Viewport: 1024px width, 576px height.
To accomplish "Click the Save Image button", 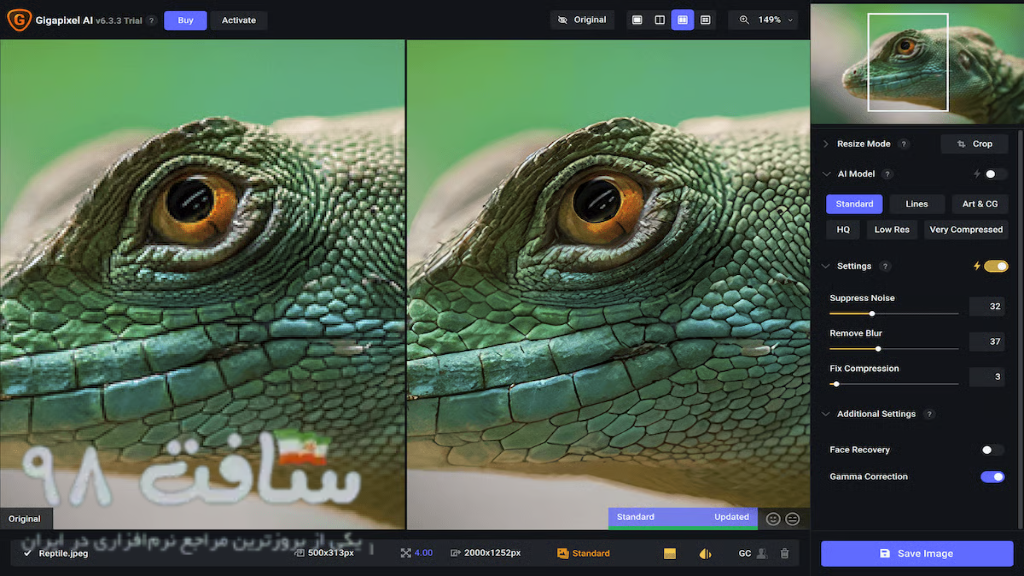I will (917, 553).
